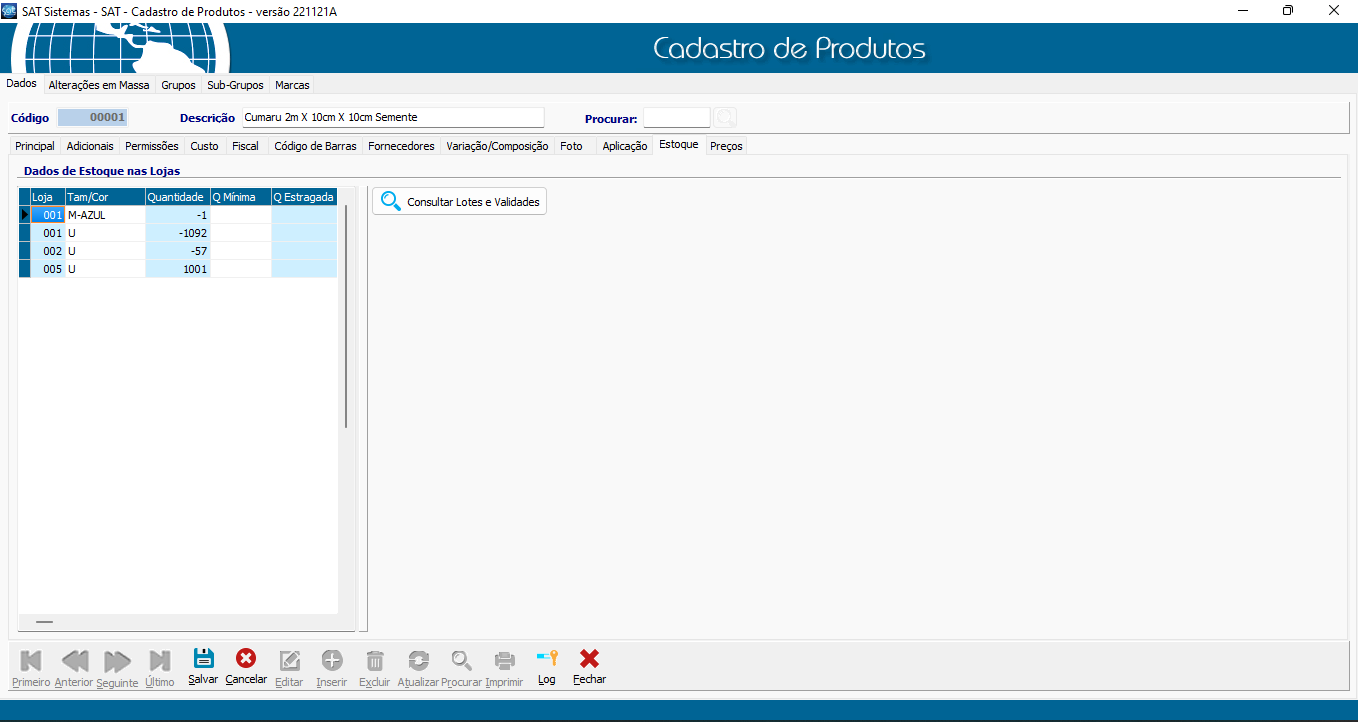Click the Salvar floppy disk icon
Viewport: 1358px width, 722px height.
click(x=203, y=659)
